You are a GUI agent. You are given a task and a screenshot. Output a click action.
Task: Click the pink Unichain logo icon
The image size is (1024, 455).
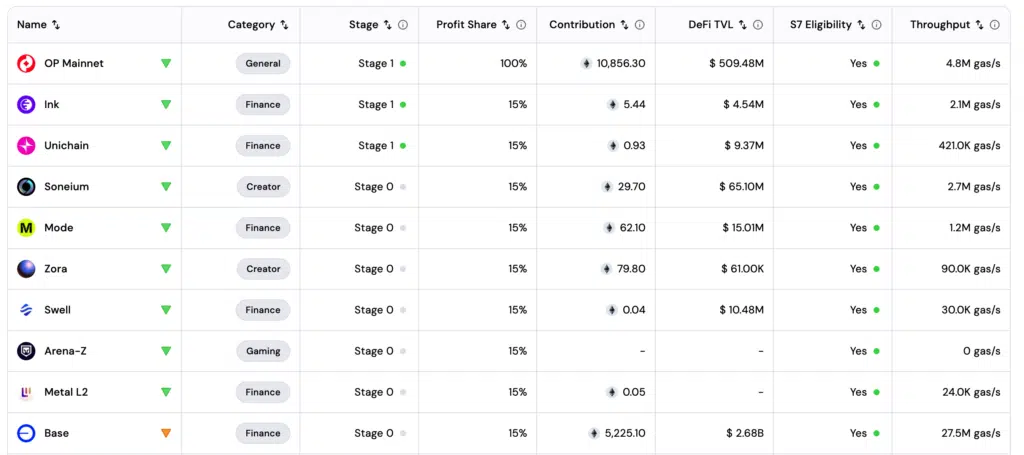click(26, 146)
